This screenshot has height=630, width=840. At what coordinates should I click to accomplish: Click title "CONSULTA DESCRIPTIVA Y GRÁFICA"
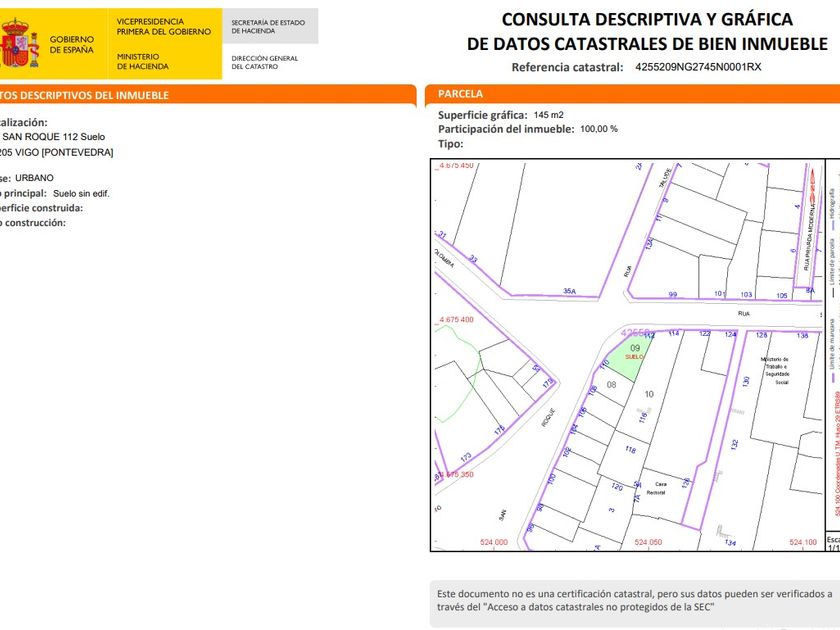[x=647, y=19]
